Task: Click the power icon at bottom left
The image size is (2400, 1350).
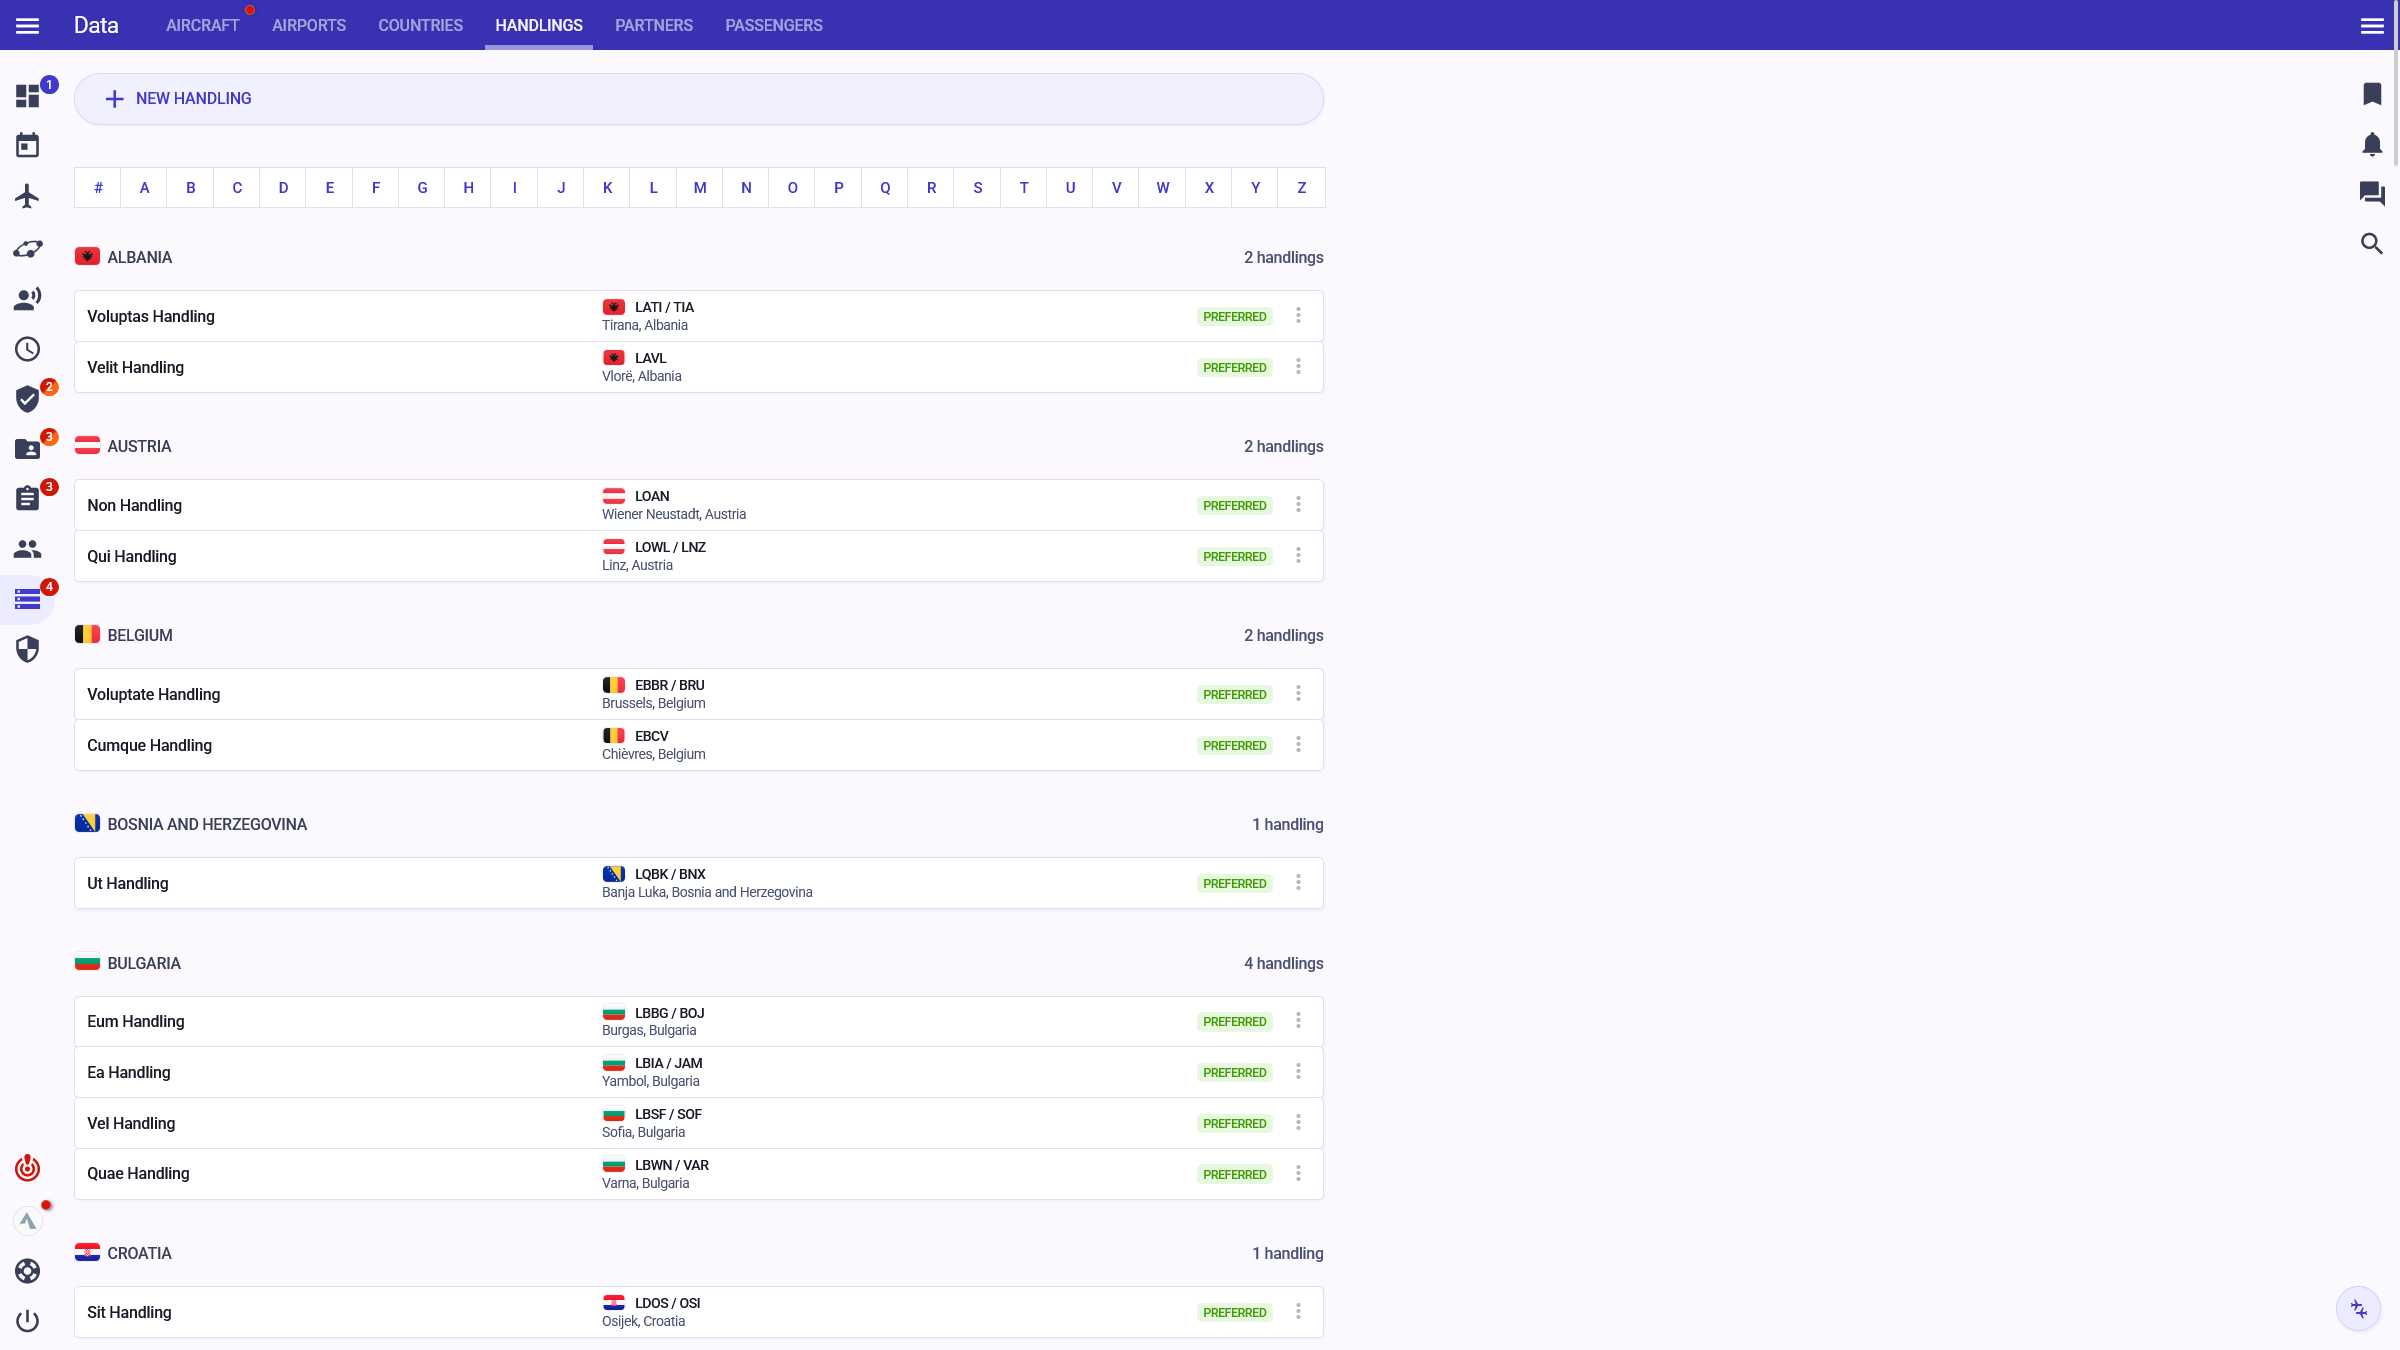Action: [27, 1321]
